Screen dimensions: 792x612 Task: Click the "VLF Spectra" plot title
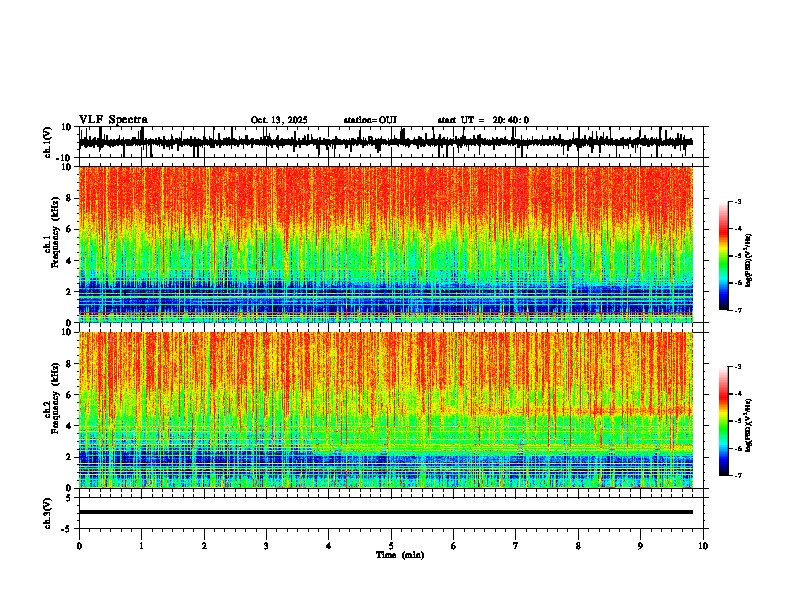pos(113,120)
